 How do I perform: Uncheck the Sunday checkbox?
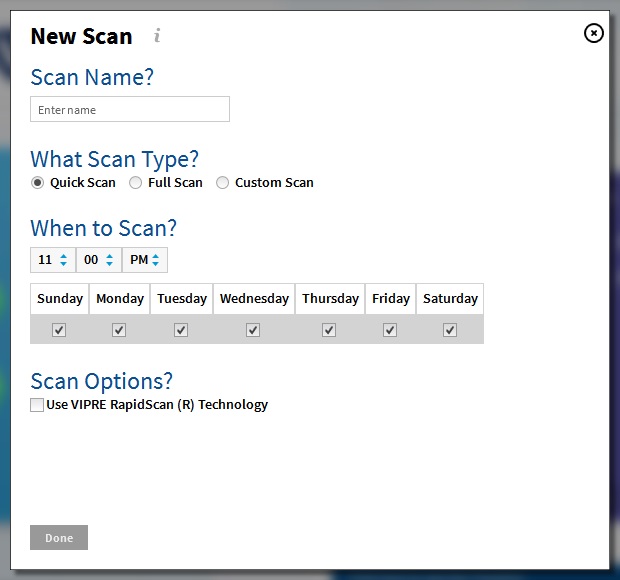(x=59, y=330)
